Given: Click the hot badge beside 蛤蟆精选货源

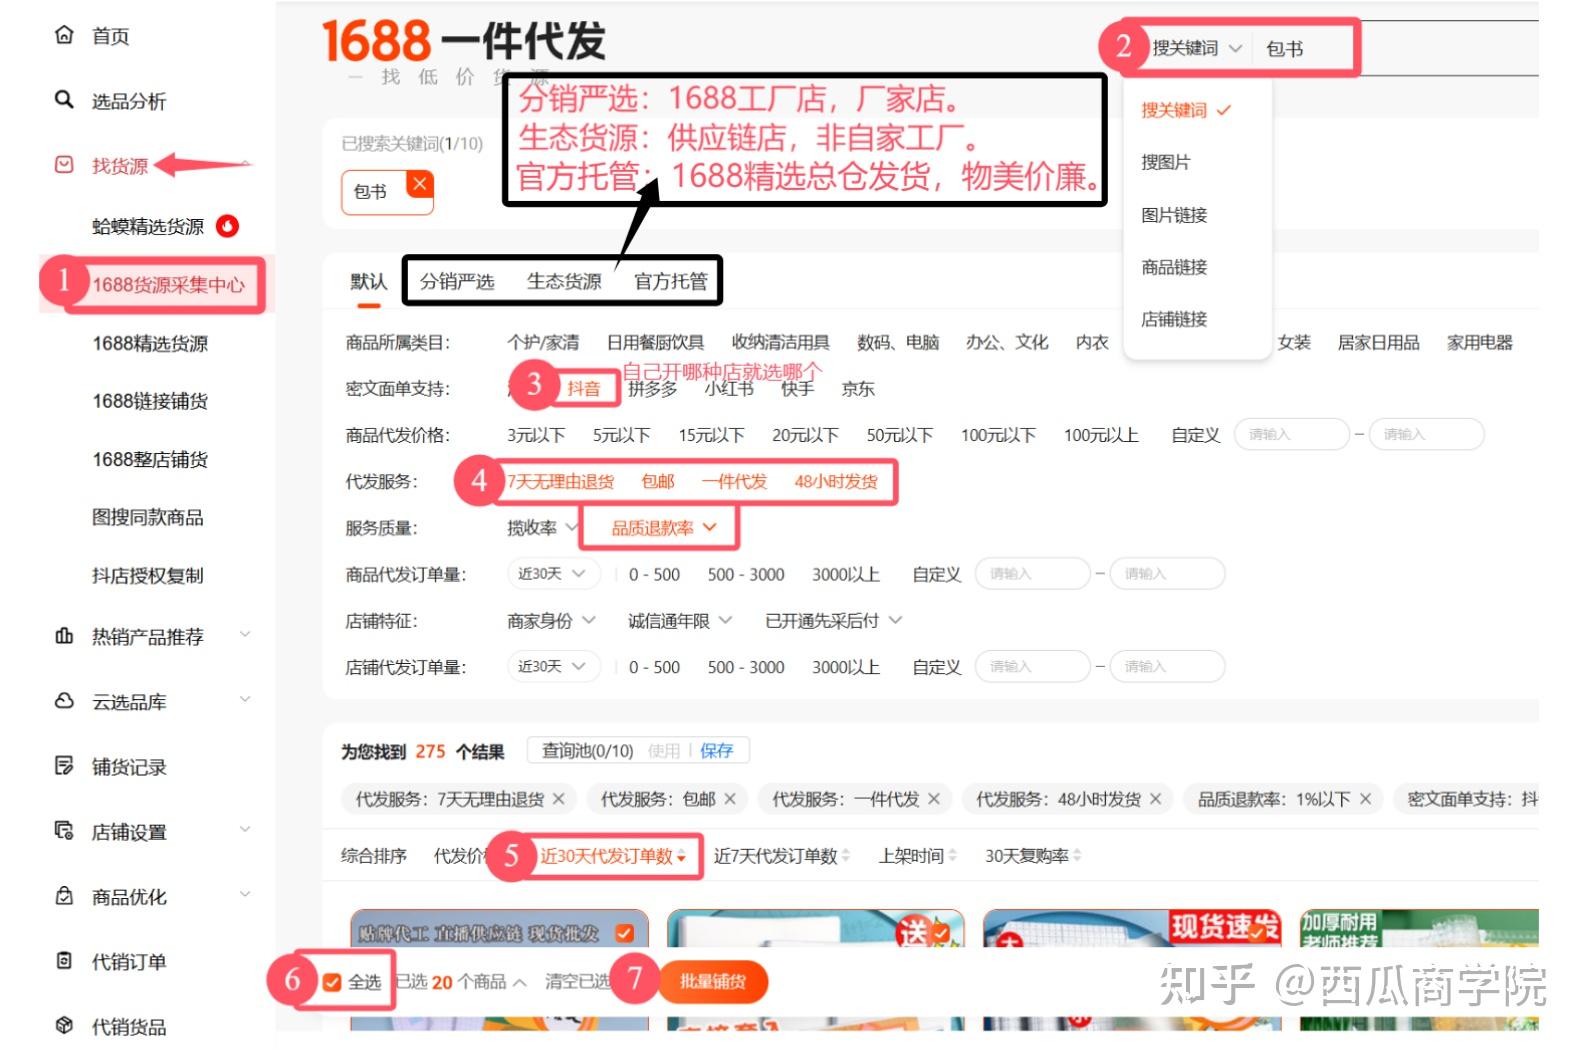Looking at the screenshot, I should [228, 226].
